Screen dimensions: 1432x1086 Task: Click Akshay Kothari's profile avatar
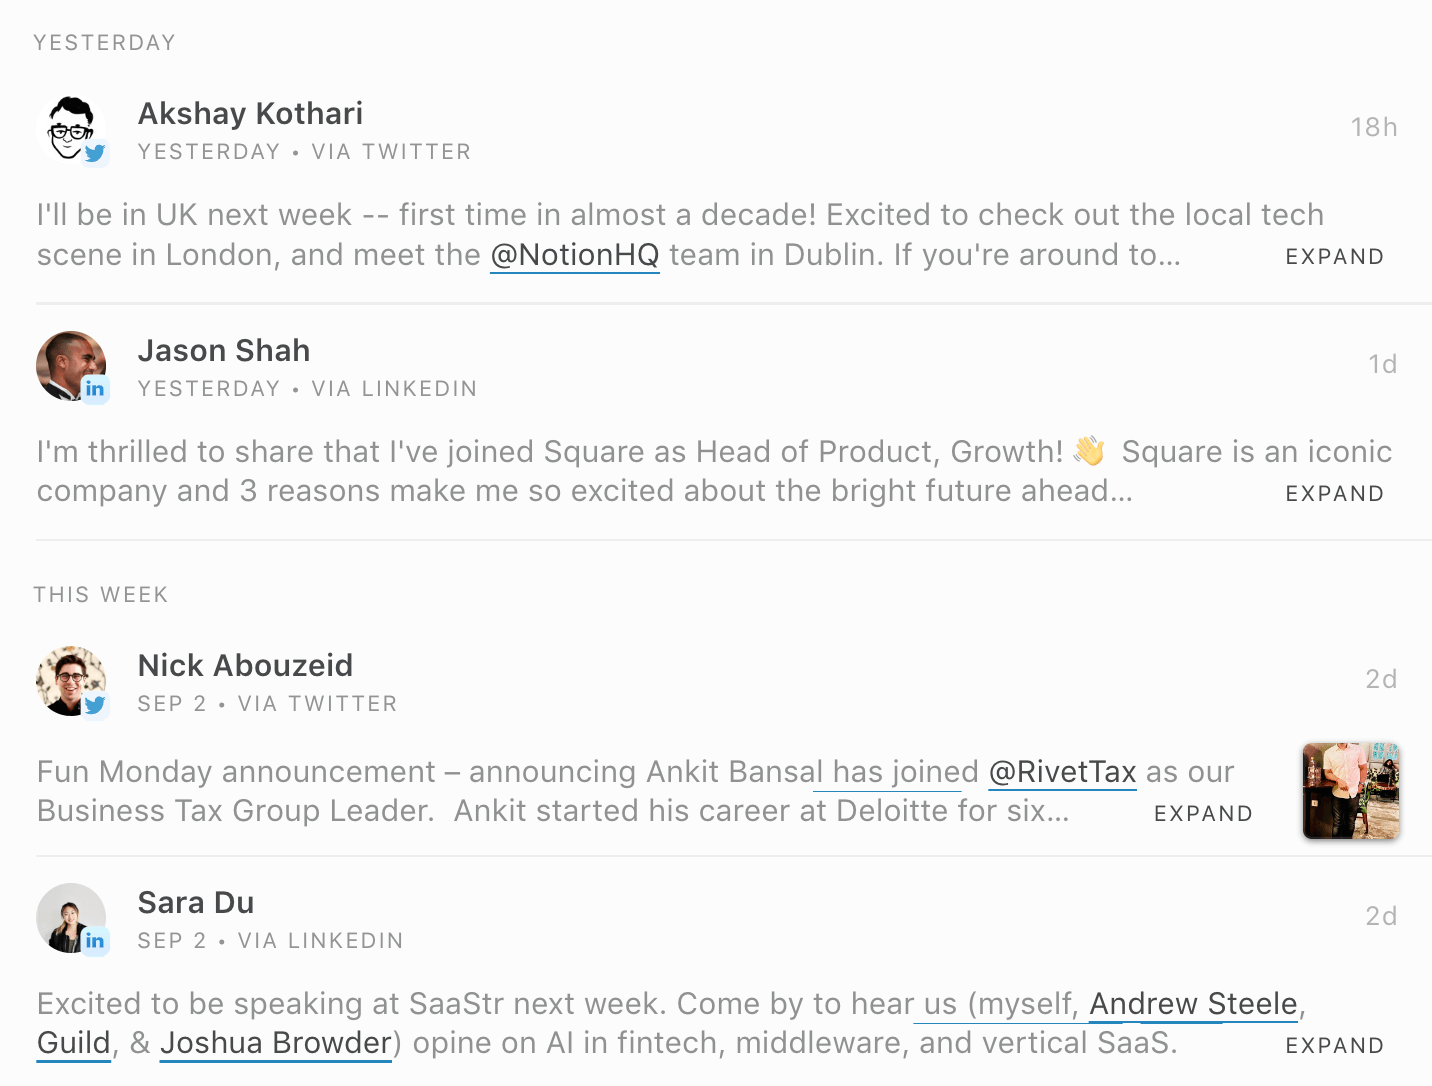tap(68, 126)
